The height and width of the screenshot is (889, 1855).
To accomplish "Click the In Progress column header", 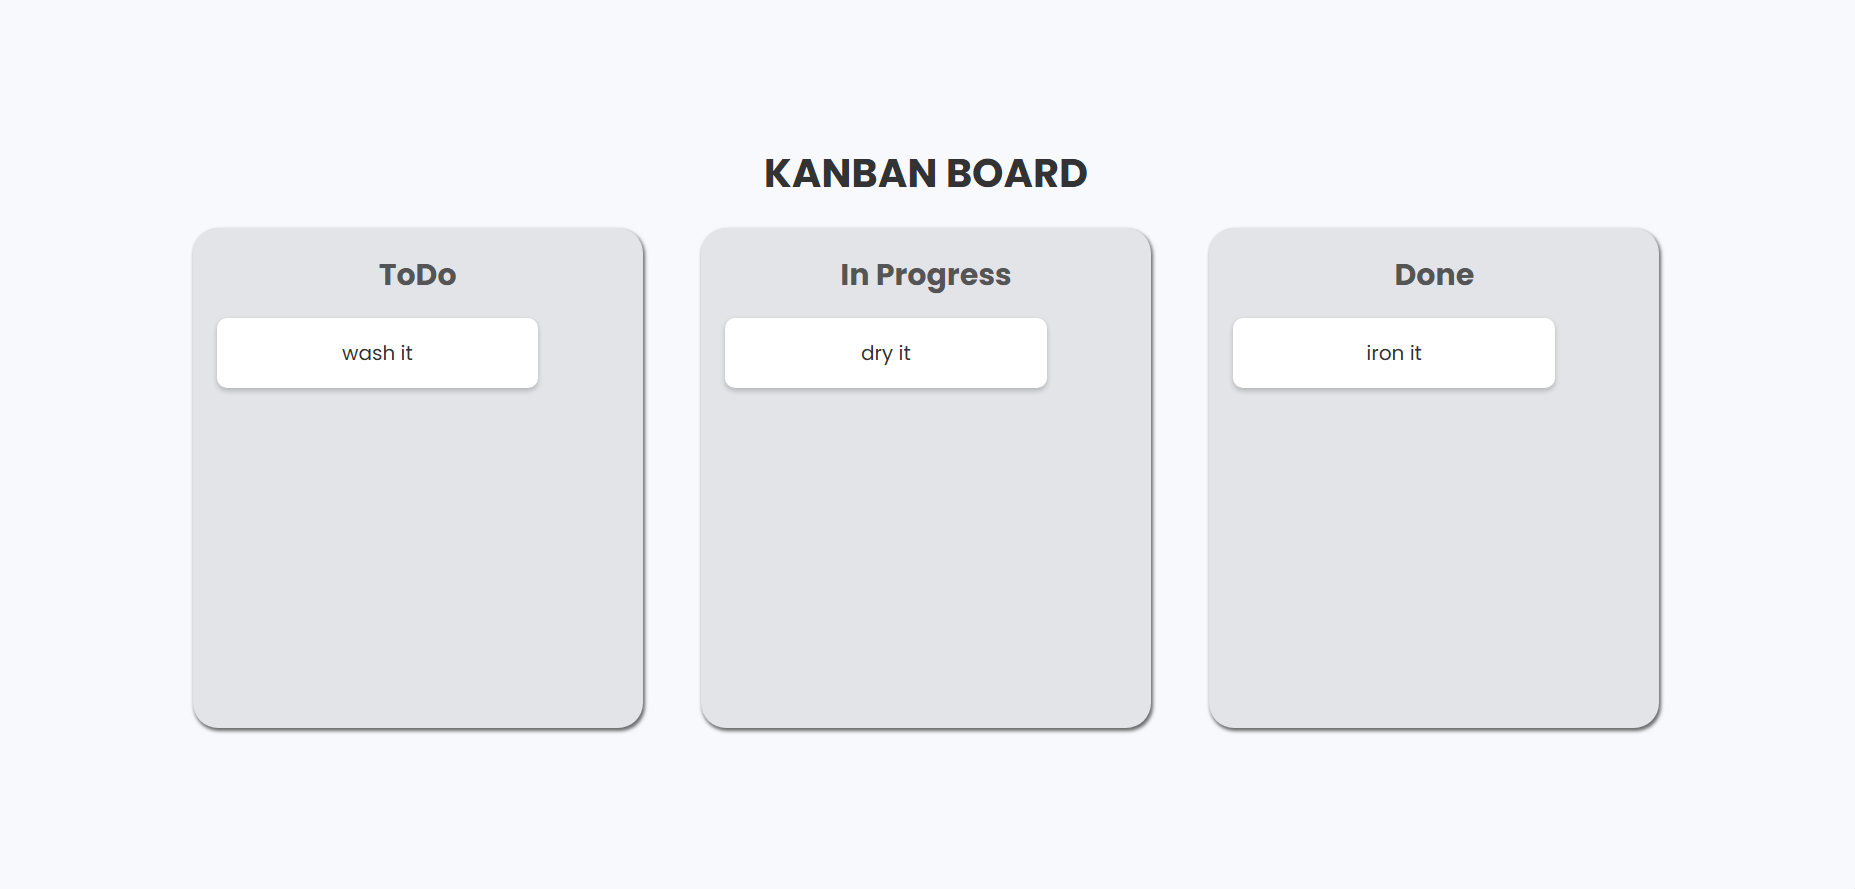I will coord(925,274).
